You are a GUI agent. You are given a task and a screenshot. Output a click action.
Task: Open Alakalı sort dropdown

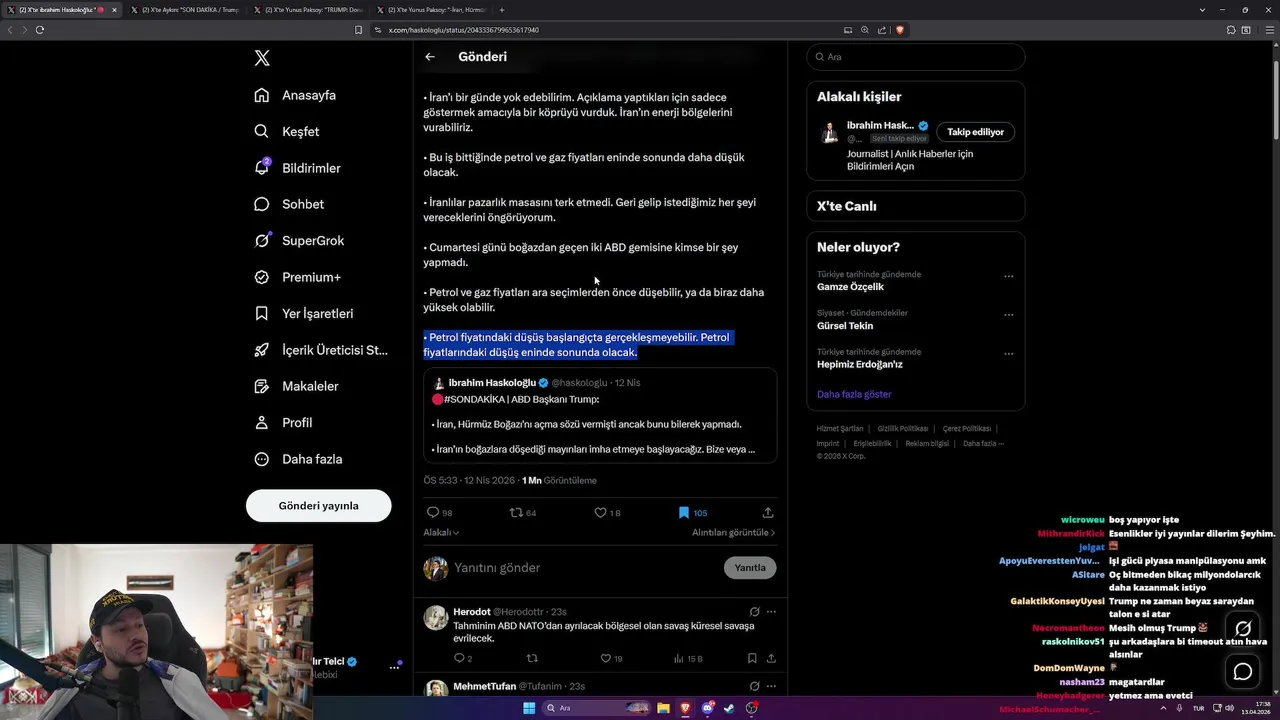(441, 532)
